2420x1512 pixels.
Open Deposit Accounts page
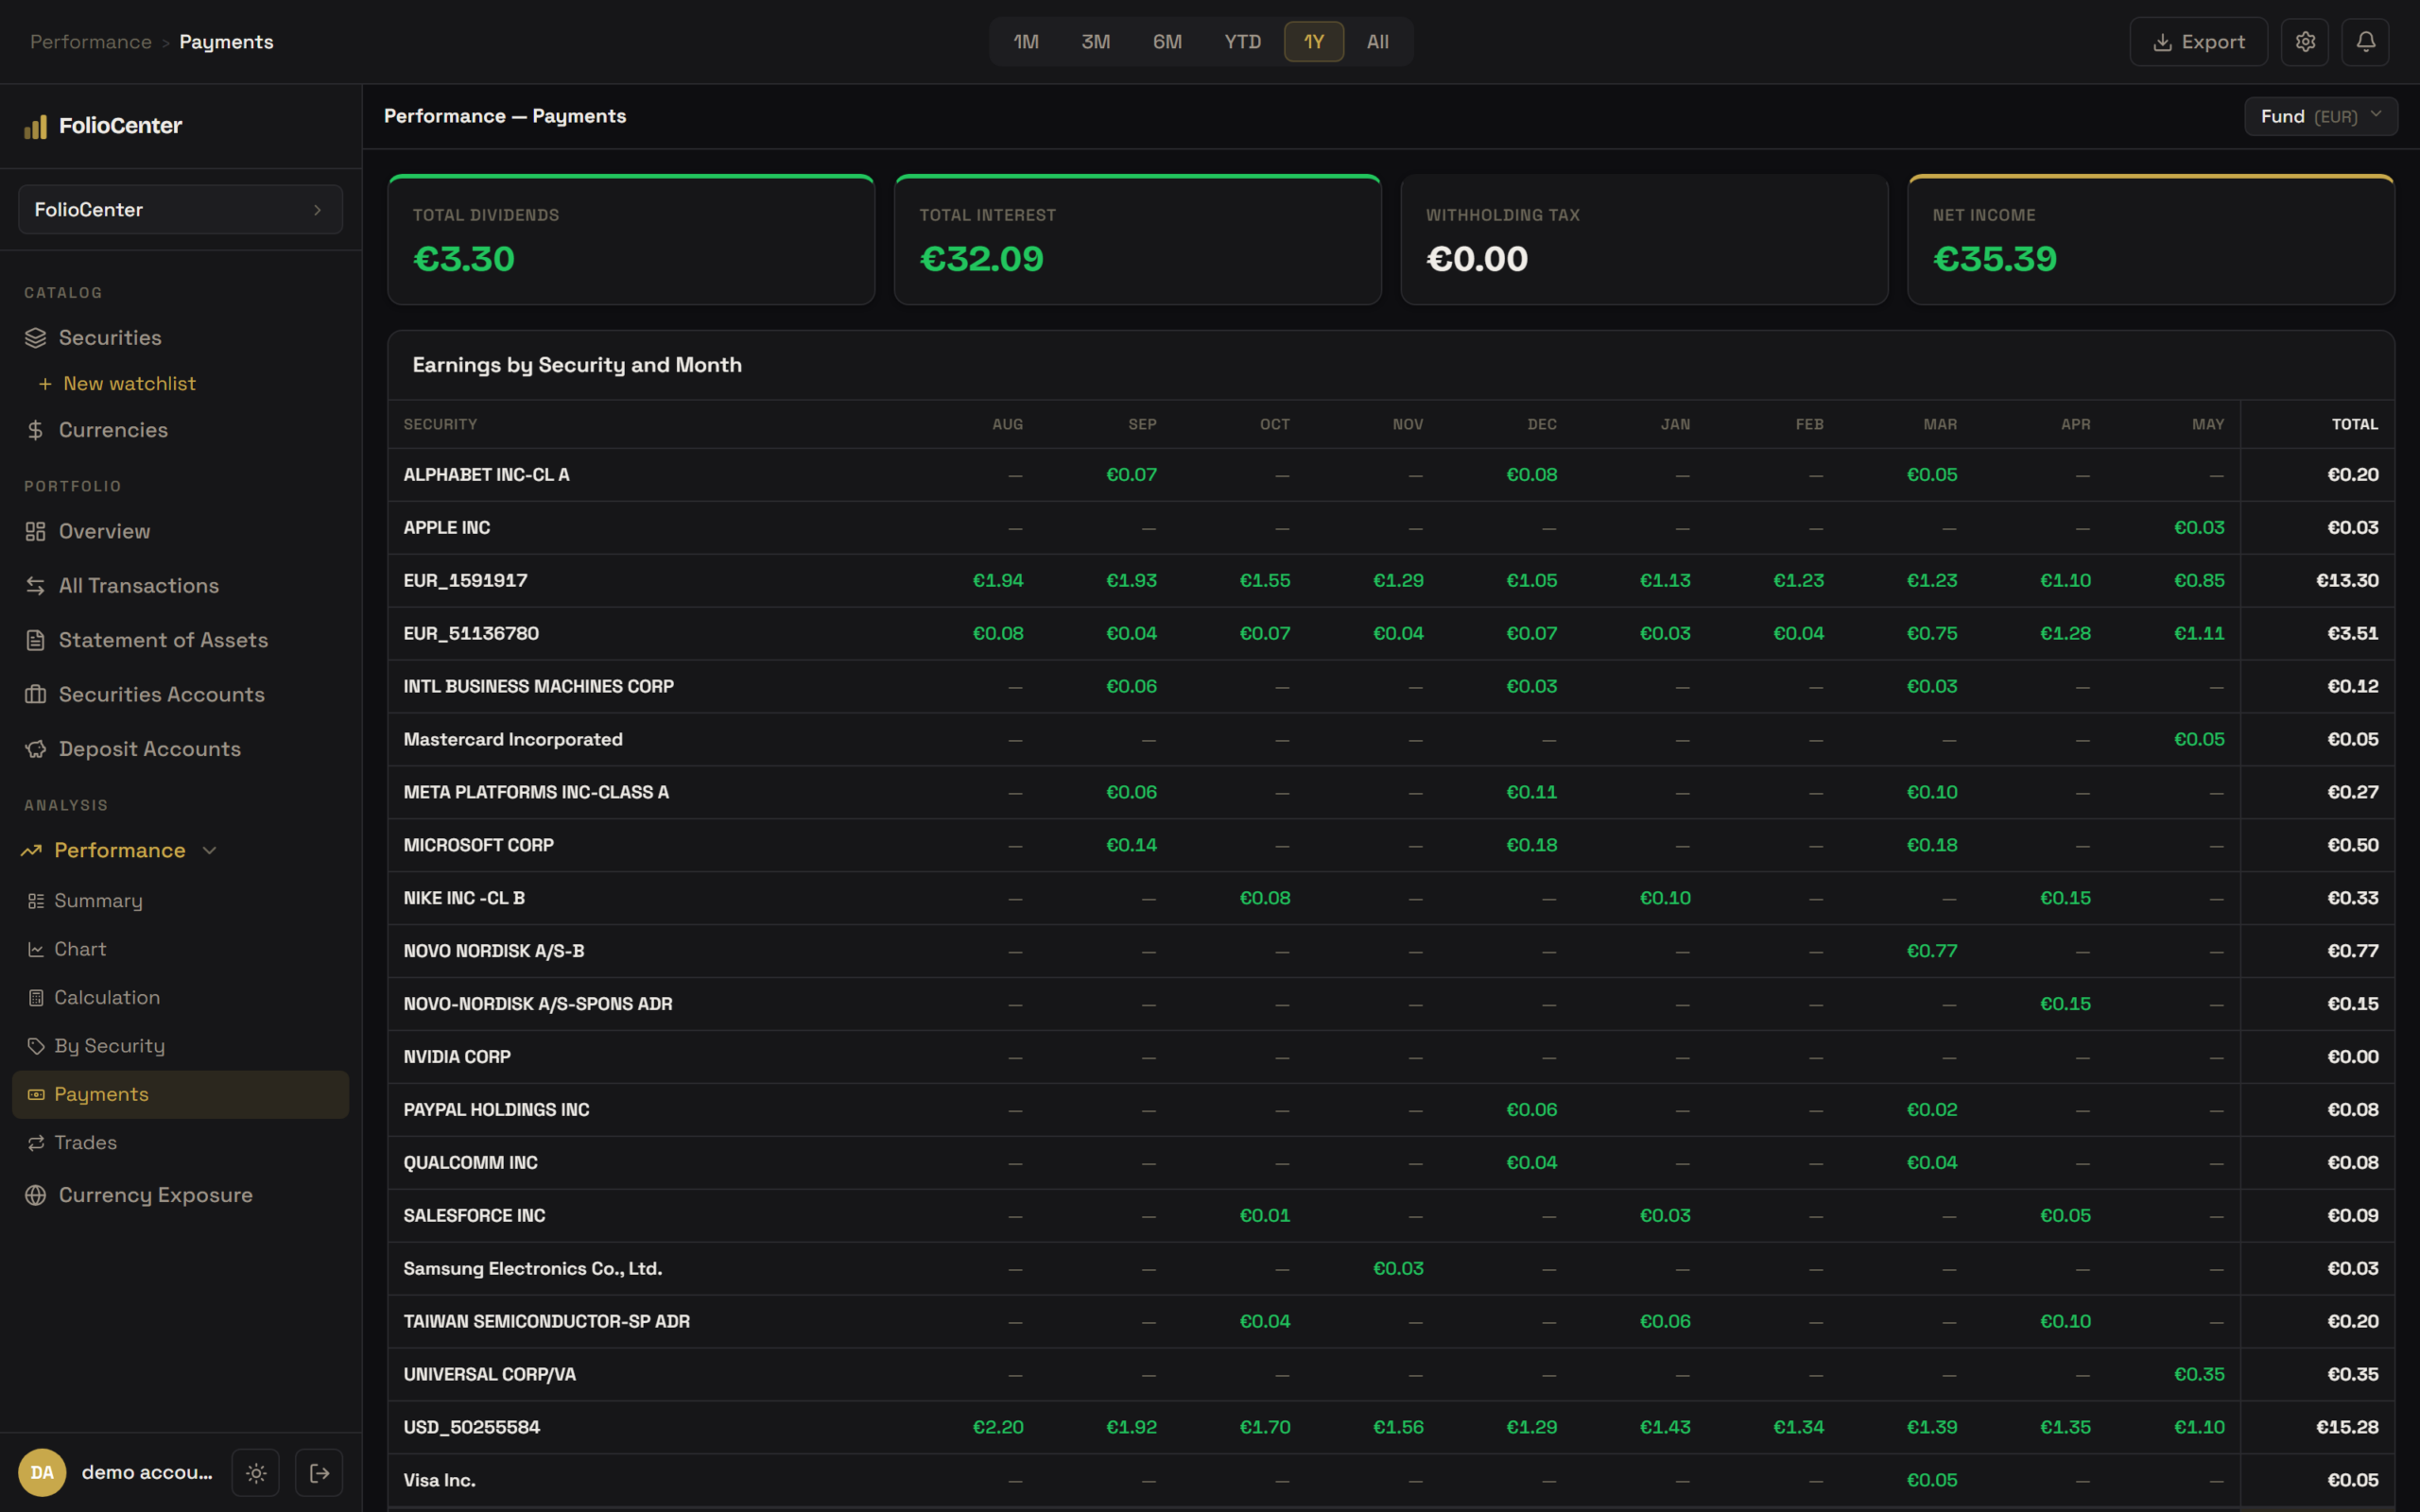point(150,749)
